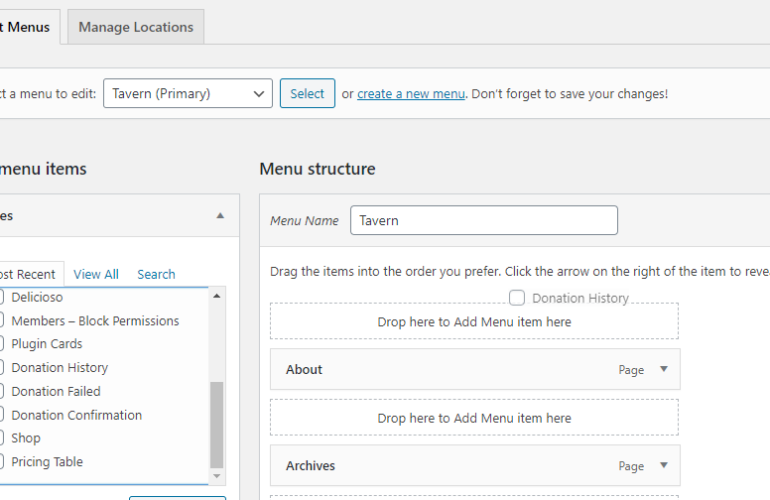The image size is (770, 500).
Task: Follow the create a new menu link
Action: click(x=411, y=94)
